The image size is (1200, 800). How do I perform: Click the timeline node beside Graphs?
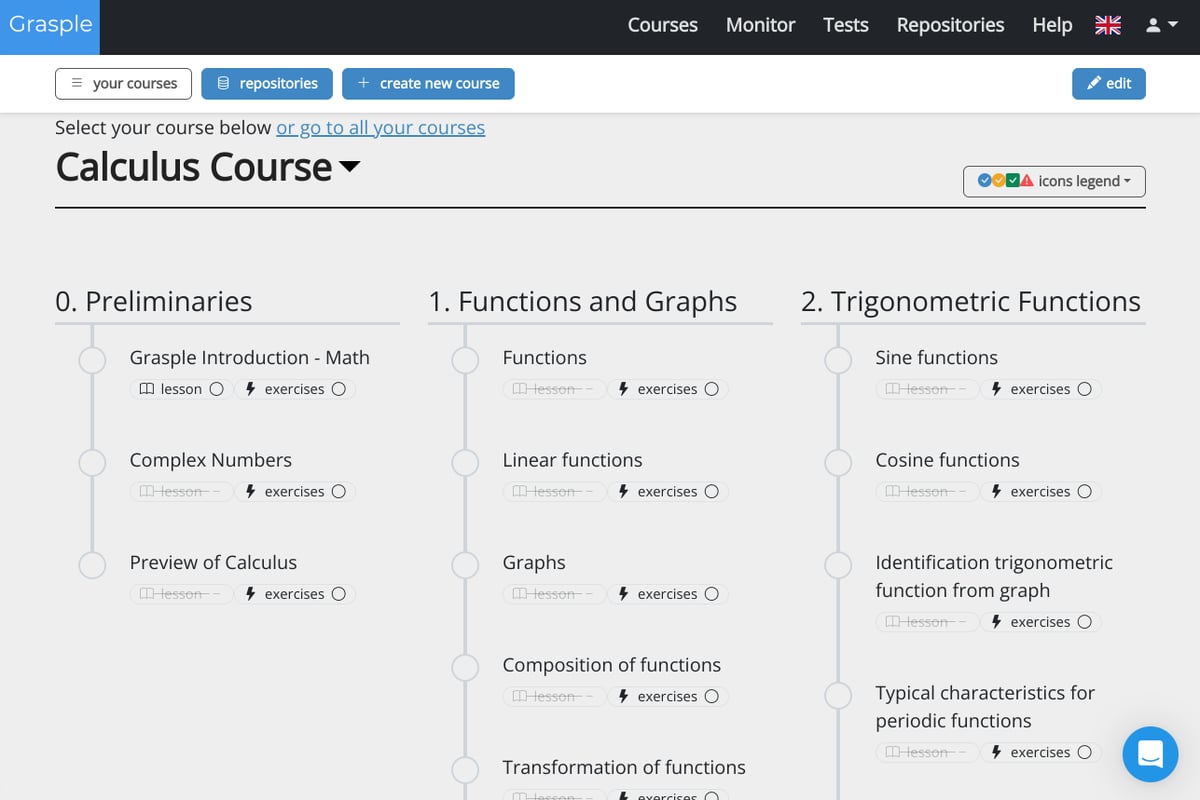465,565
